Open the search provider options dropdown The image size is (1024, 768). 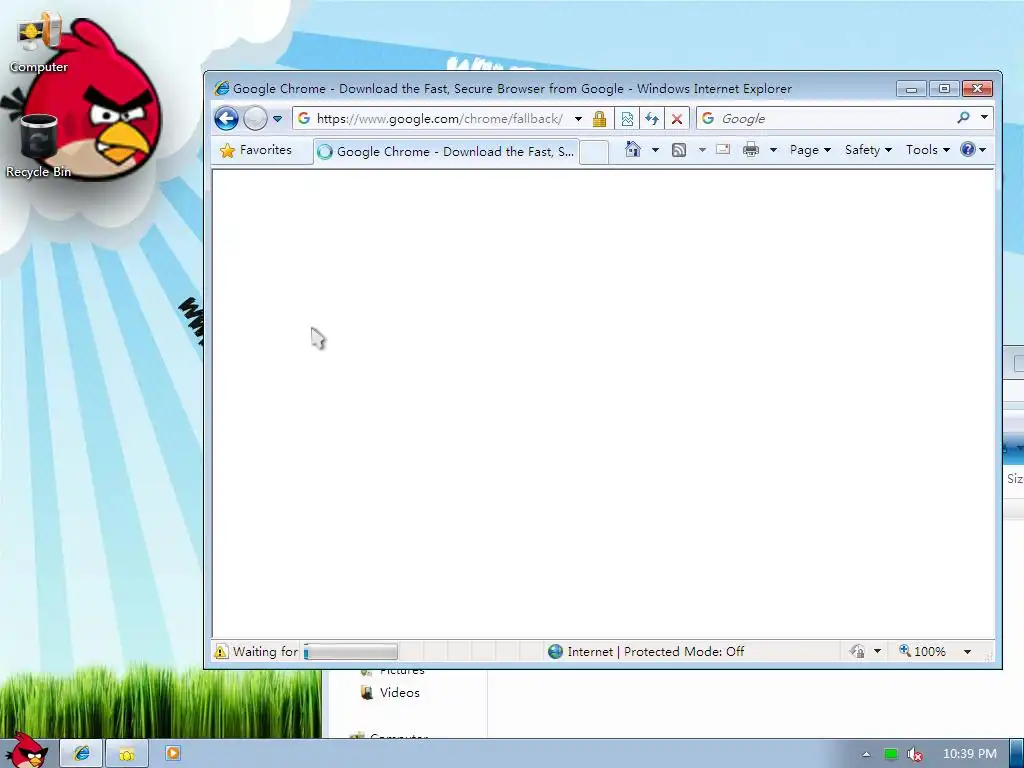(x=984, y=118)
